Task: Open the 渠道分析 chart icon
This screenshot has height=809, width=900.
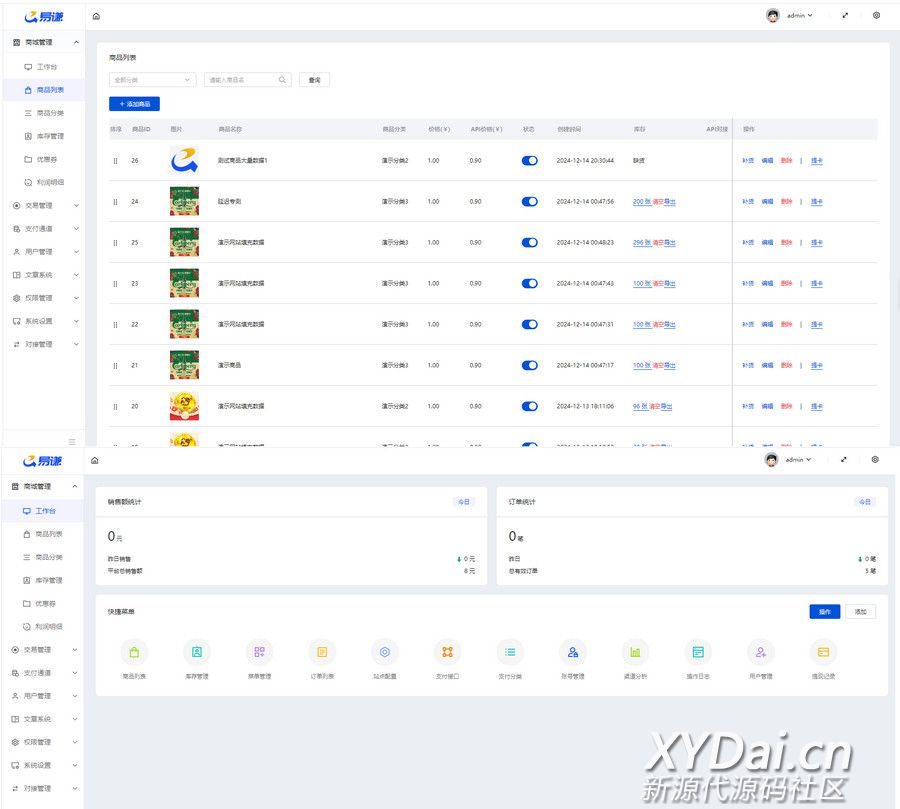Action: pyautogui.click(x=635, y=652)
